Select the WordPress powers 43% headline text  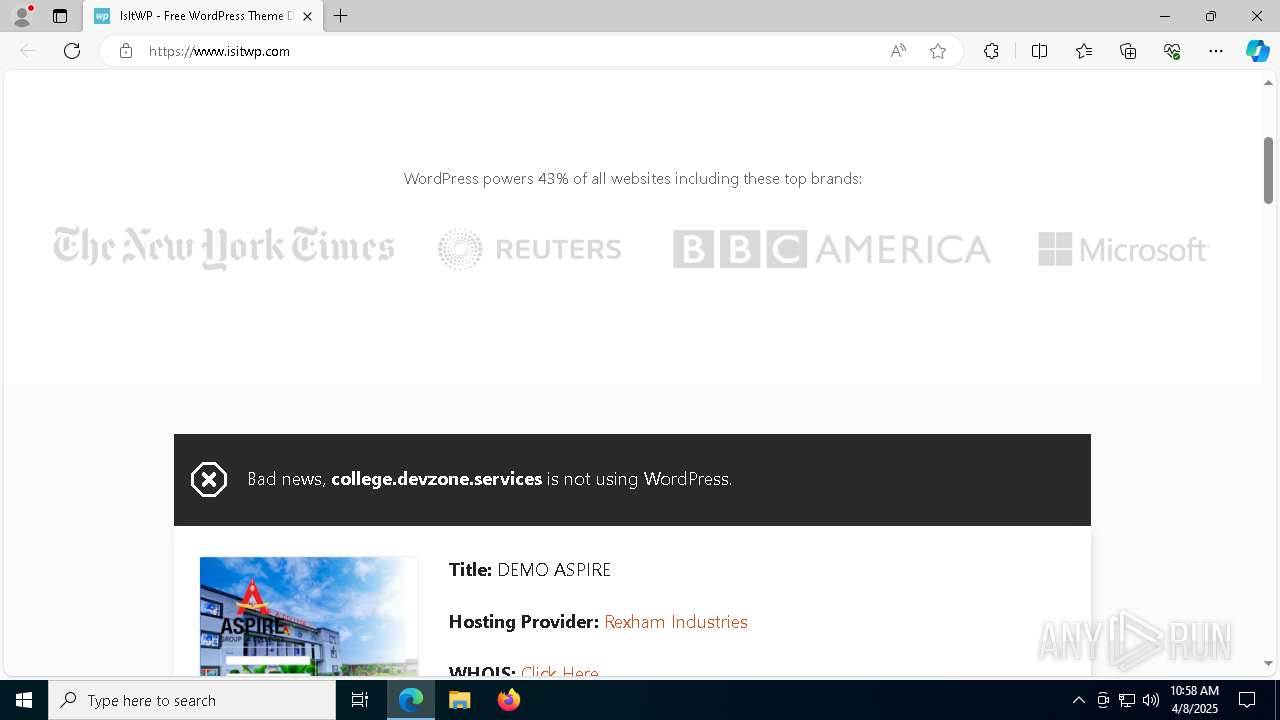point(633,179)
